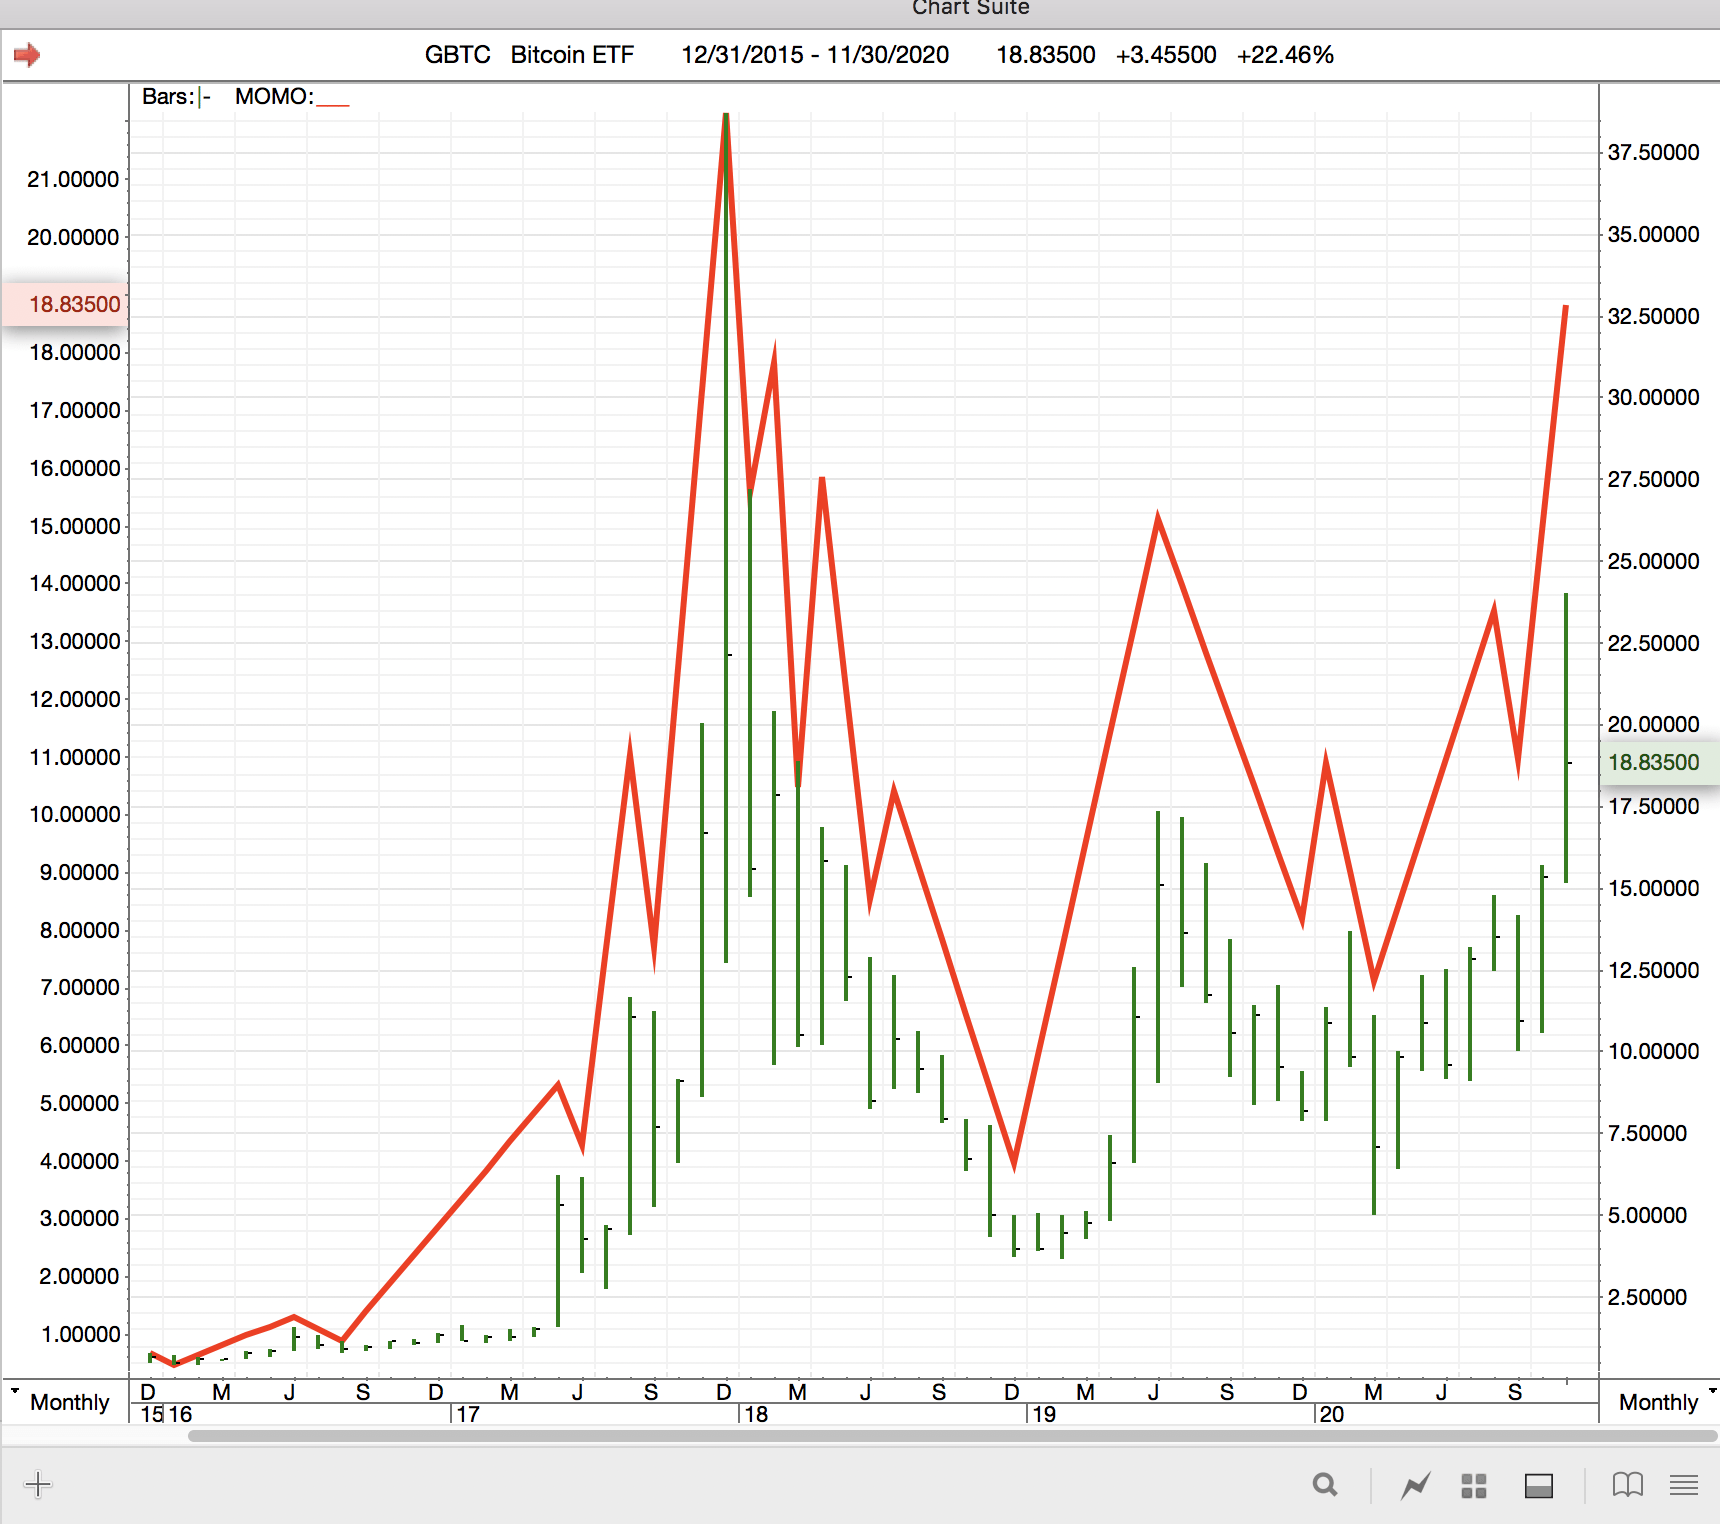
Task: Click the line chart style icon
Action: pos(1415,1486)
